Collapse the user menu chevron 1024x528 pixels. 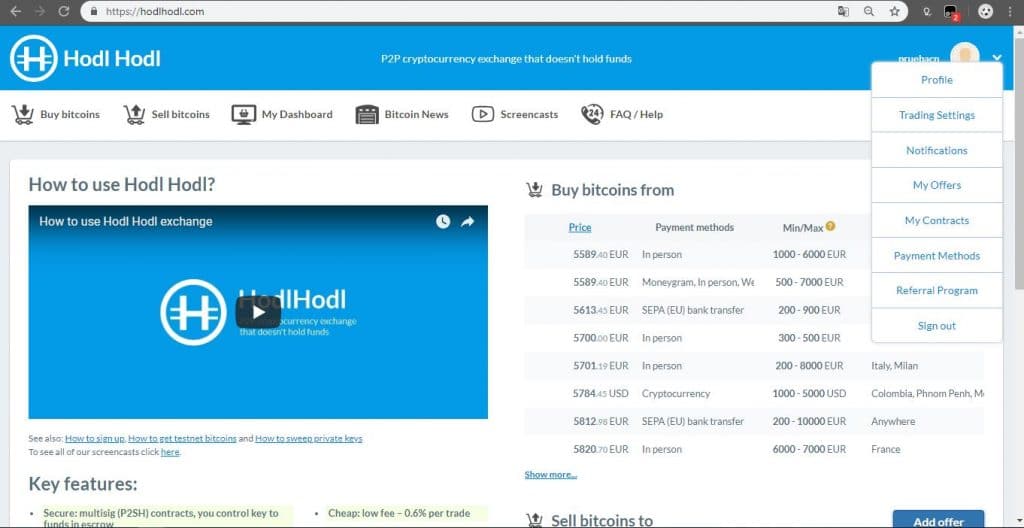[996, 57]
